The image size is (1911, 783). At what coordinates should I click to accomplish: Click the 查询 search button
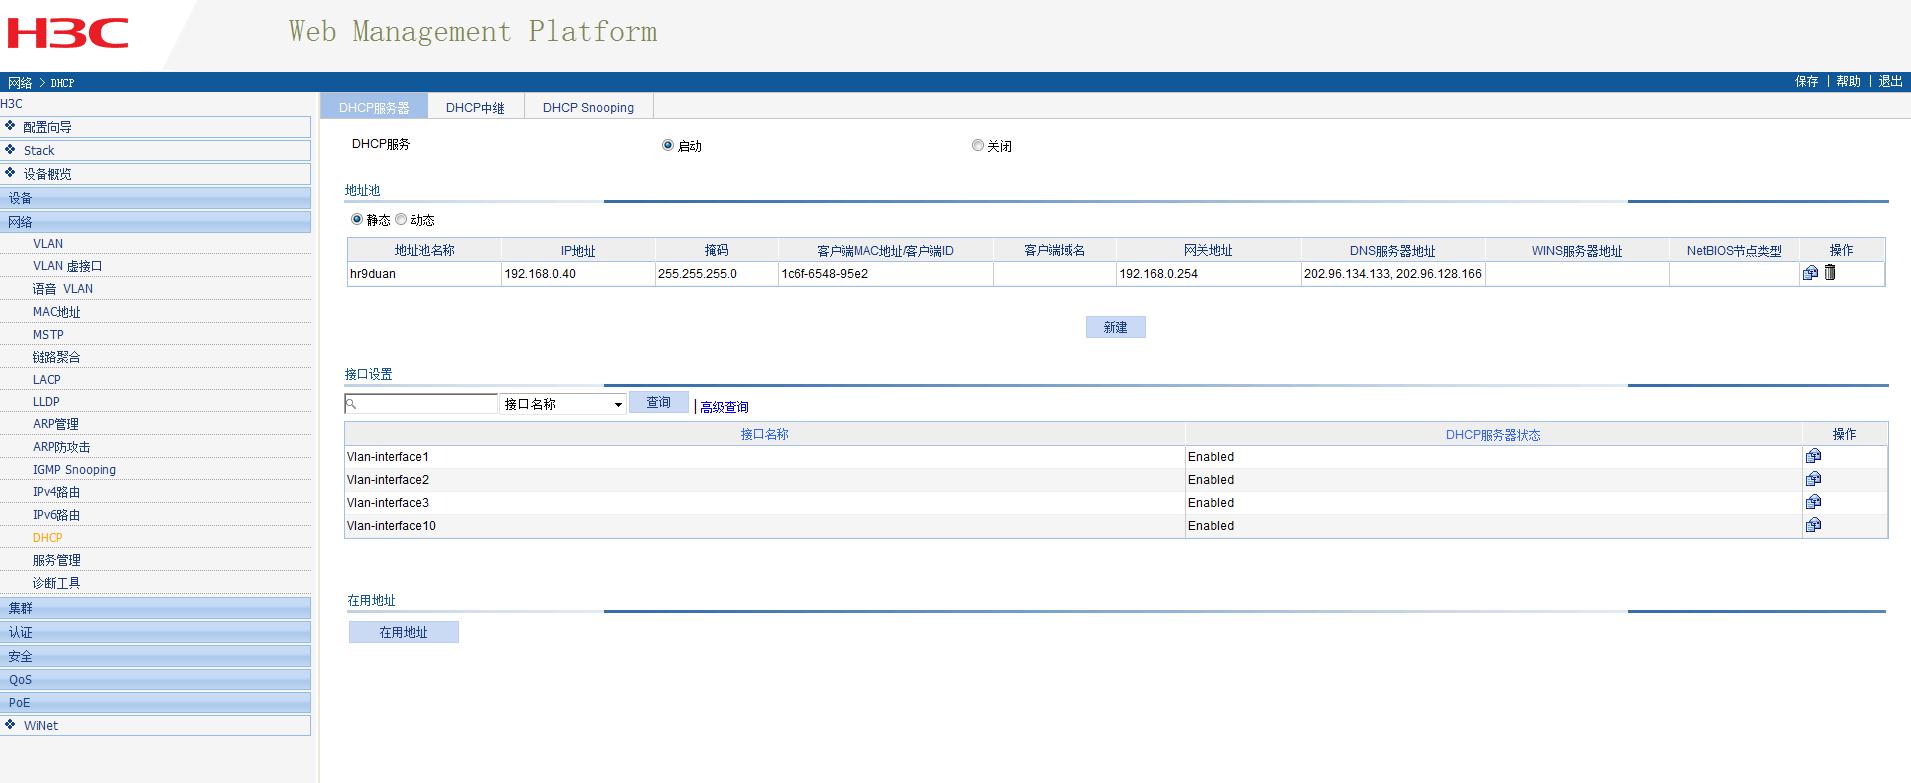pyautogui.click(x=658, y=402)
